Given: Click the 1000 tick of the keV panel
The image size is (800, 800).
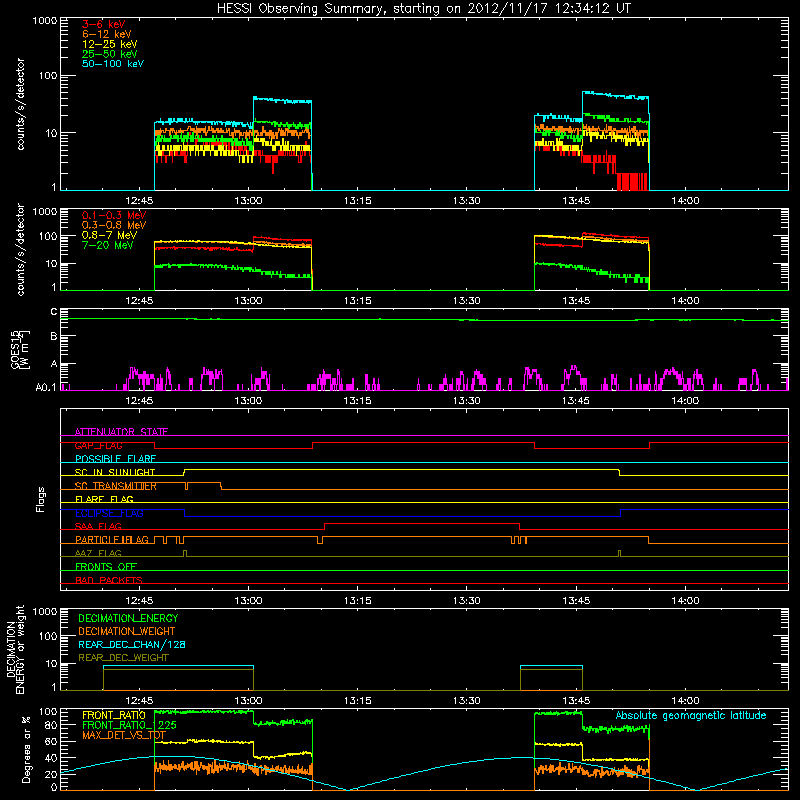Looking at the screenshot, I should click(x=45, y=21).
